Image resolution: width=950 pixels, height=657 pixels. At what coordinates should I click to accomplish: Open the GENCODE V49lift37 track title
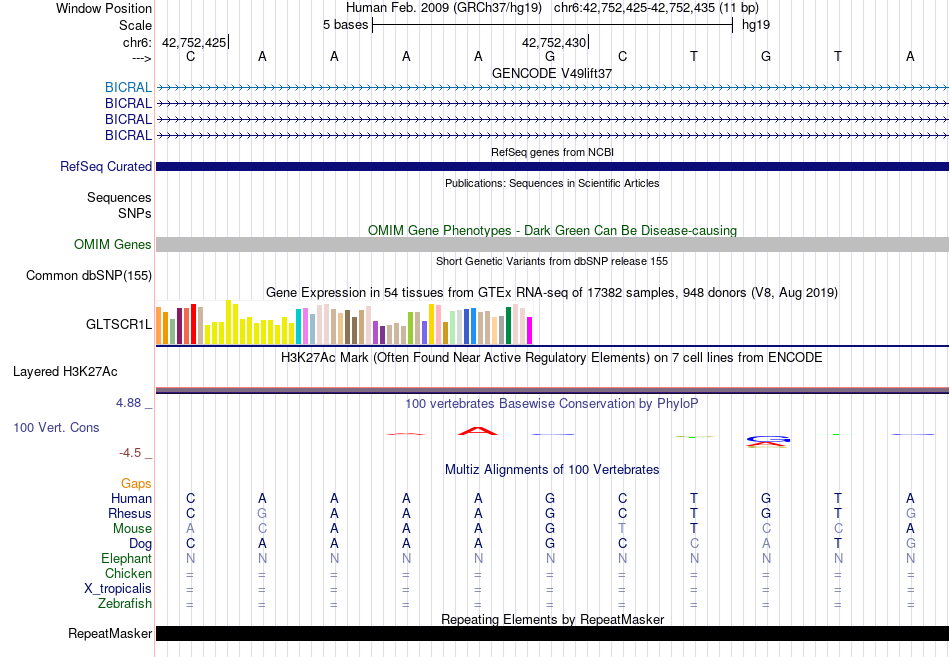[552, 73]
